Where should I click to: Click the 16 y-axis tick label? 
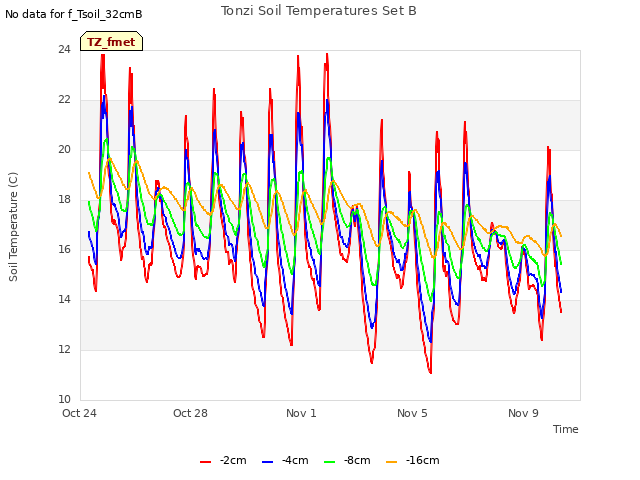click(64, 249)
